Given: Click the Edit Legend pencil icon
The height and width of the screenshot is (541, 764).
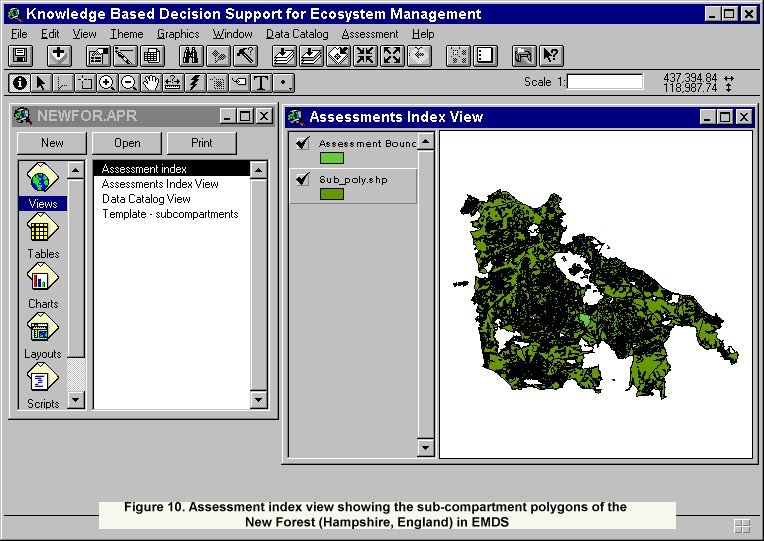Looking at the screenshot, I should click(125, 56).
